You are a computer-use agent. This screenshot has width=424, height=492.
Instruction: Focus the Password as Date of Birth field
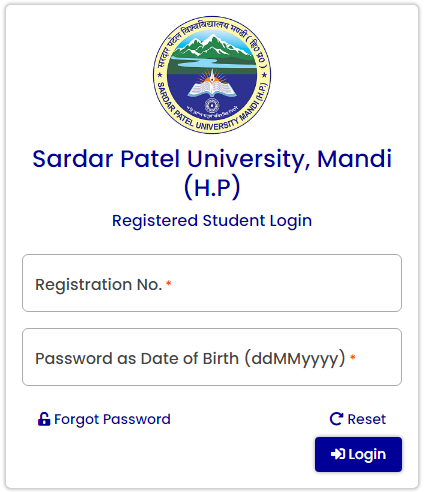212,357
